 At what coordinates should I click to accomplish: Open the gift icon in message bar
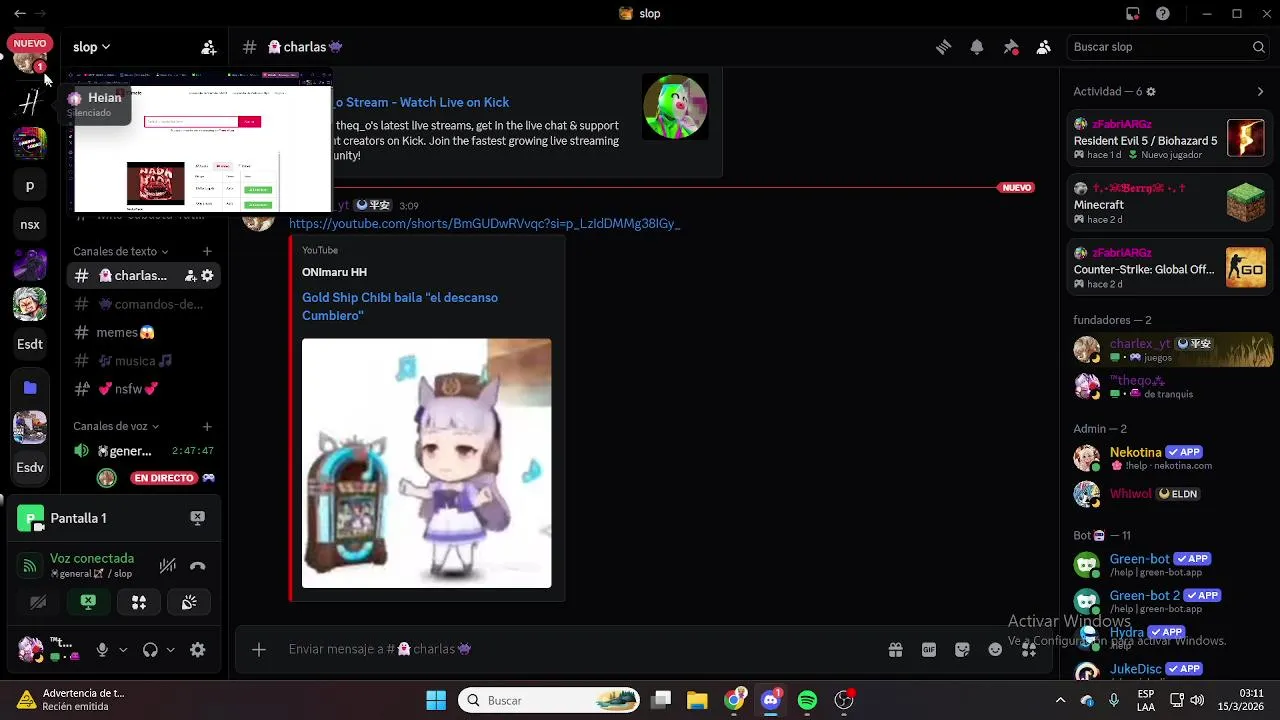(x=895, y=649)
